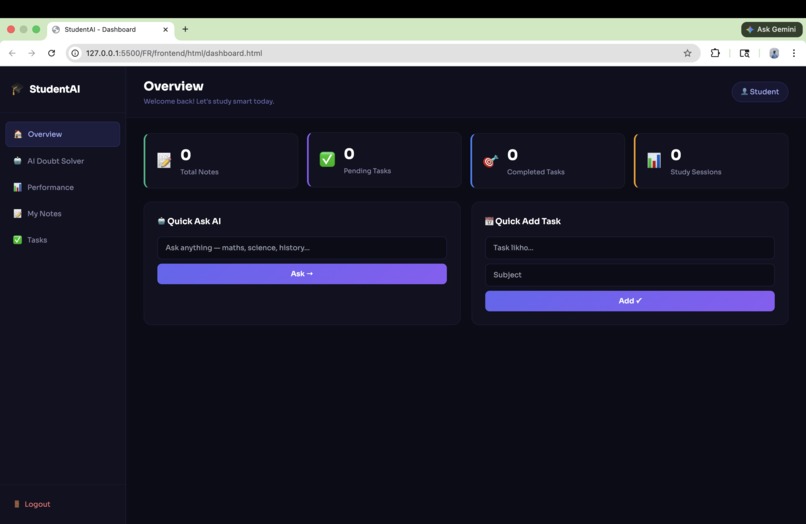Click the Ask Gemini button
Viewport: 806px width, 524px height.
[x=771, y=29]
